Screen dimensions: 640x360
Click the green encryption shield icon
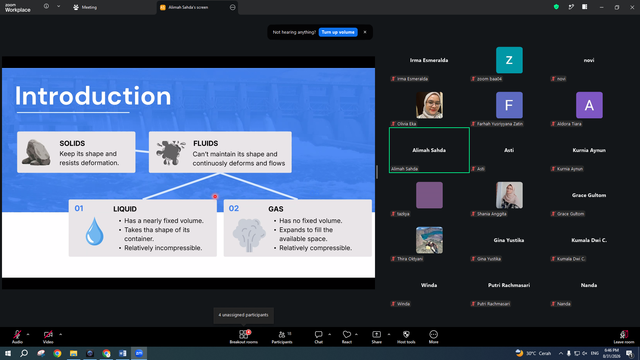click(x=556, y=7)
